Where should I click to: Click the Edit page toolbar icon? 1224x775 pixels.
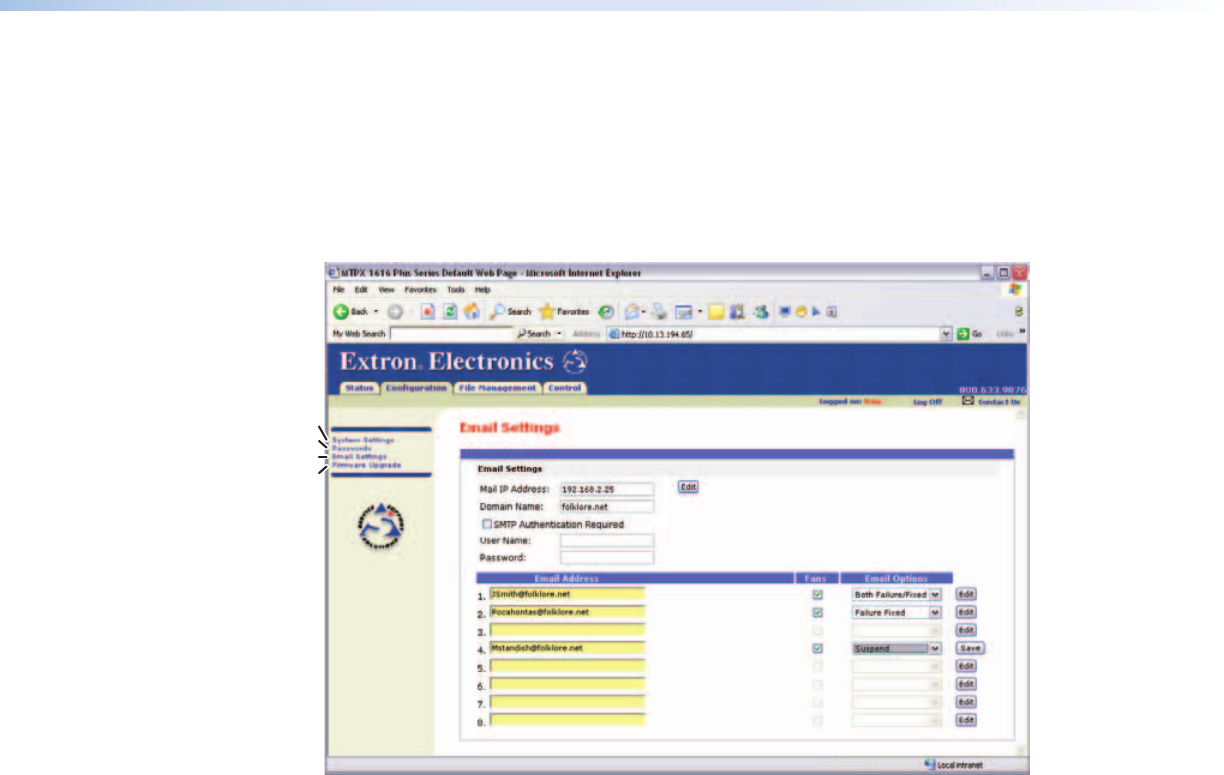click(x=684, y=311)
